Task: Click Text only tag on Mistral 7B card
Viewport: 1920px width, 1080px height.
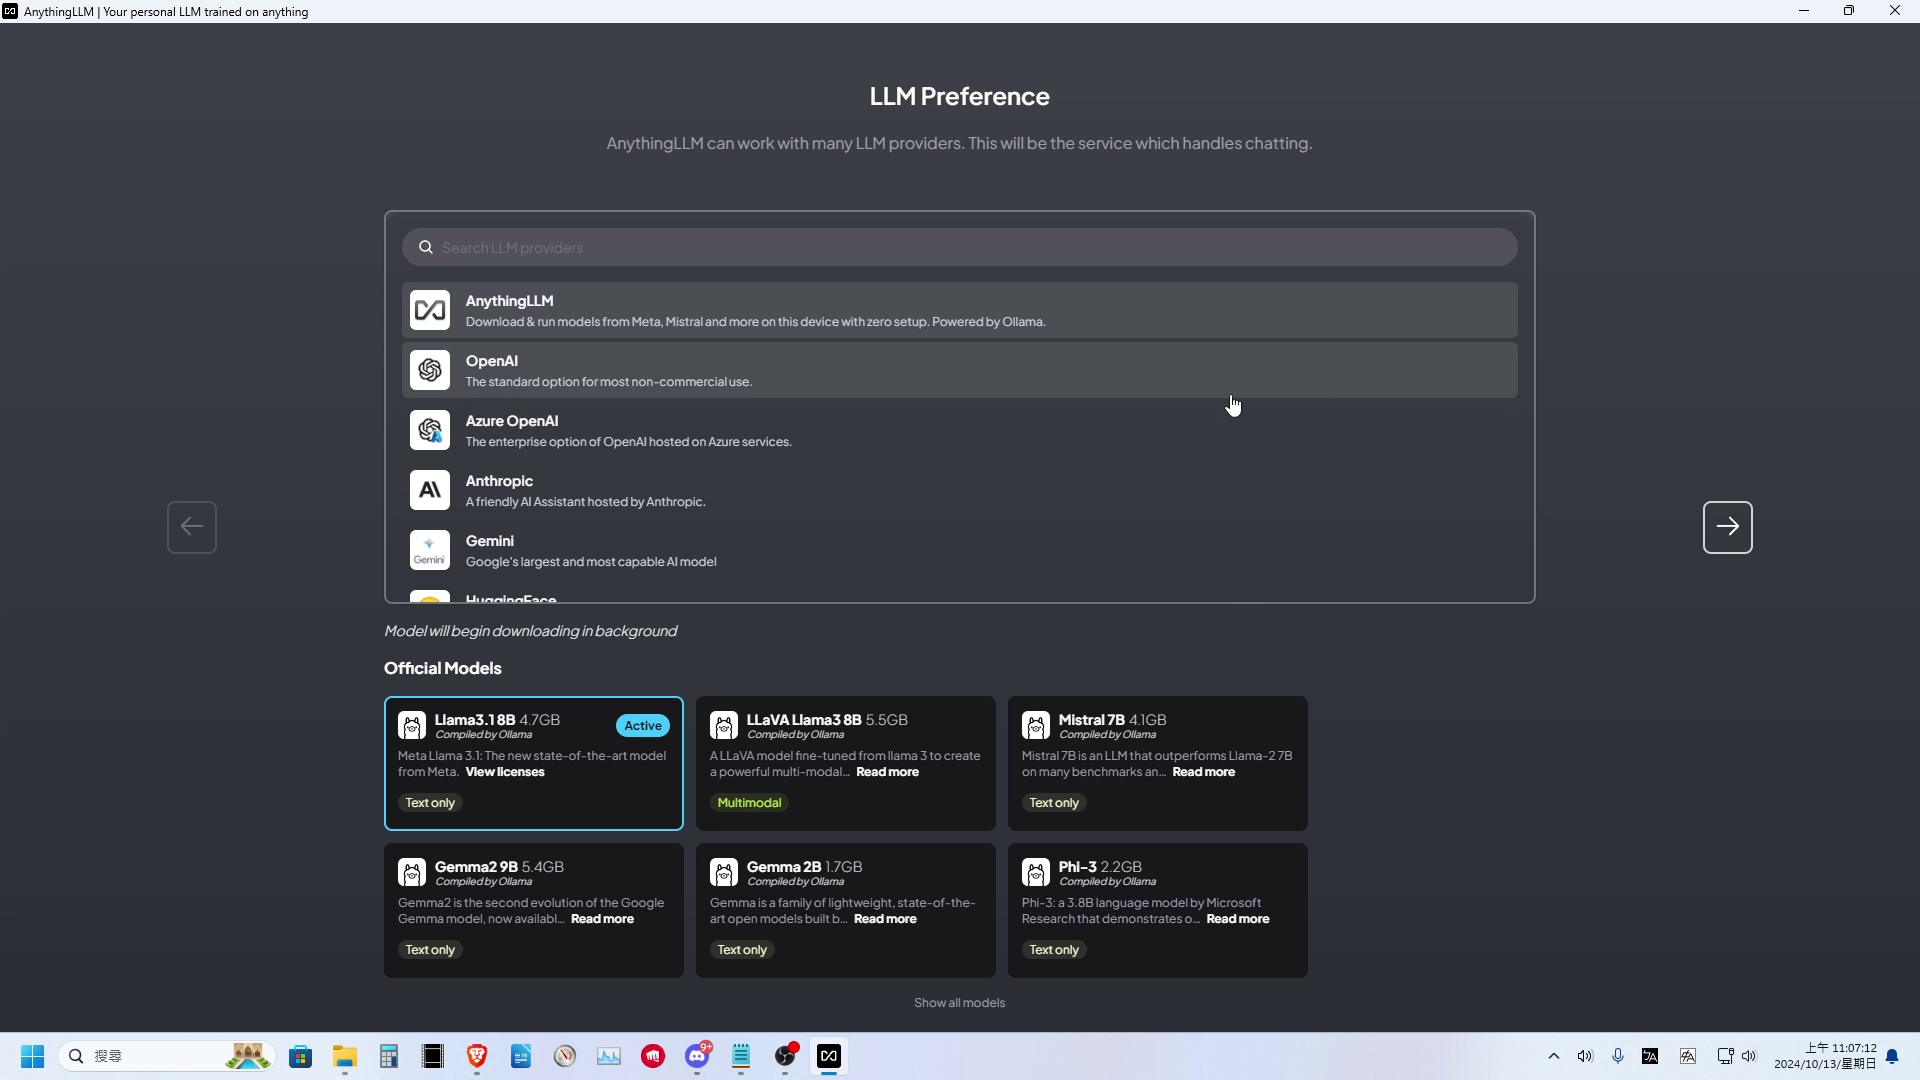Action: pos(1054,803)
